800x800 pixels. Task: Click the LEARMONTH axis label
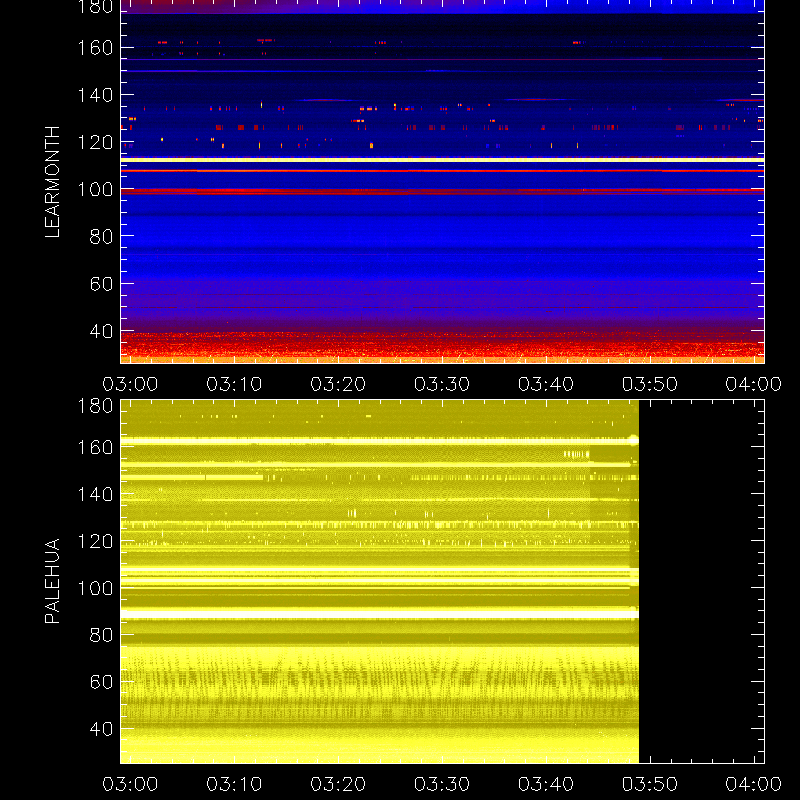(53, 182)
